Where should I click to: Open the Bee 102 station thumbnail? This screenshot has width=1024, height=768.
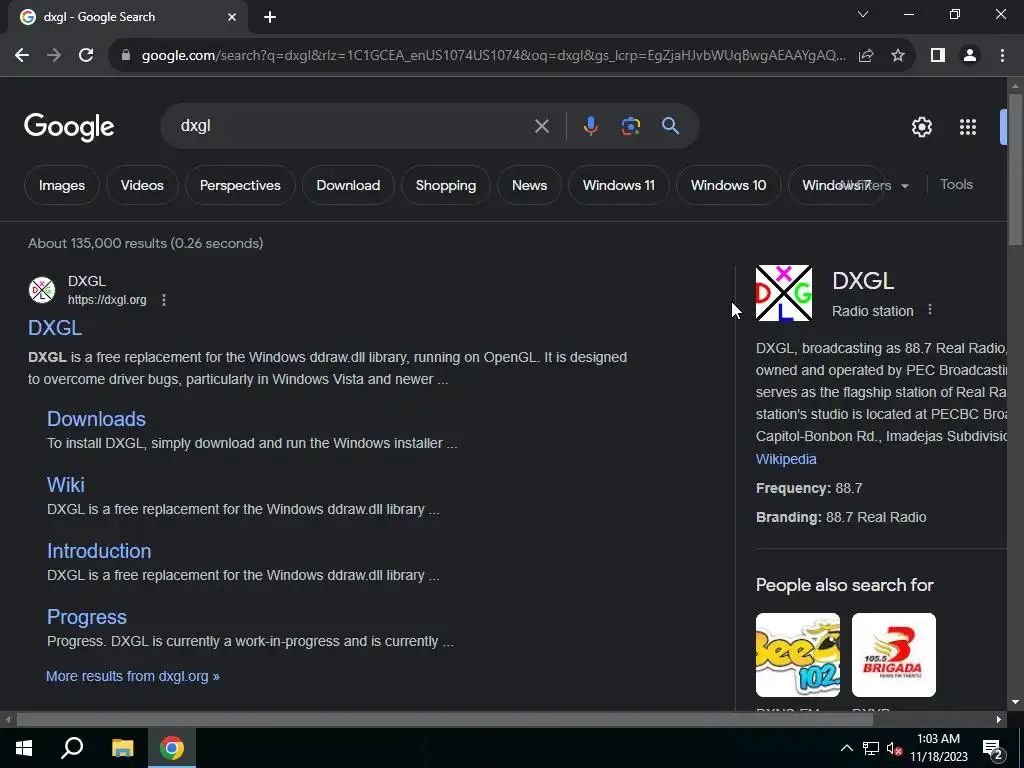(797, 655)
